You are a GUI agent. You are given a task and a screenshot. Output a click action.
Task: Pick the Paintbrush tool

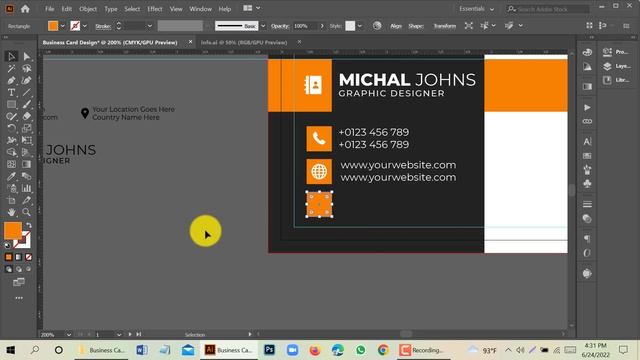click(x=27, y=104)
